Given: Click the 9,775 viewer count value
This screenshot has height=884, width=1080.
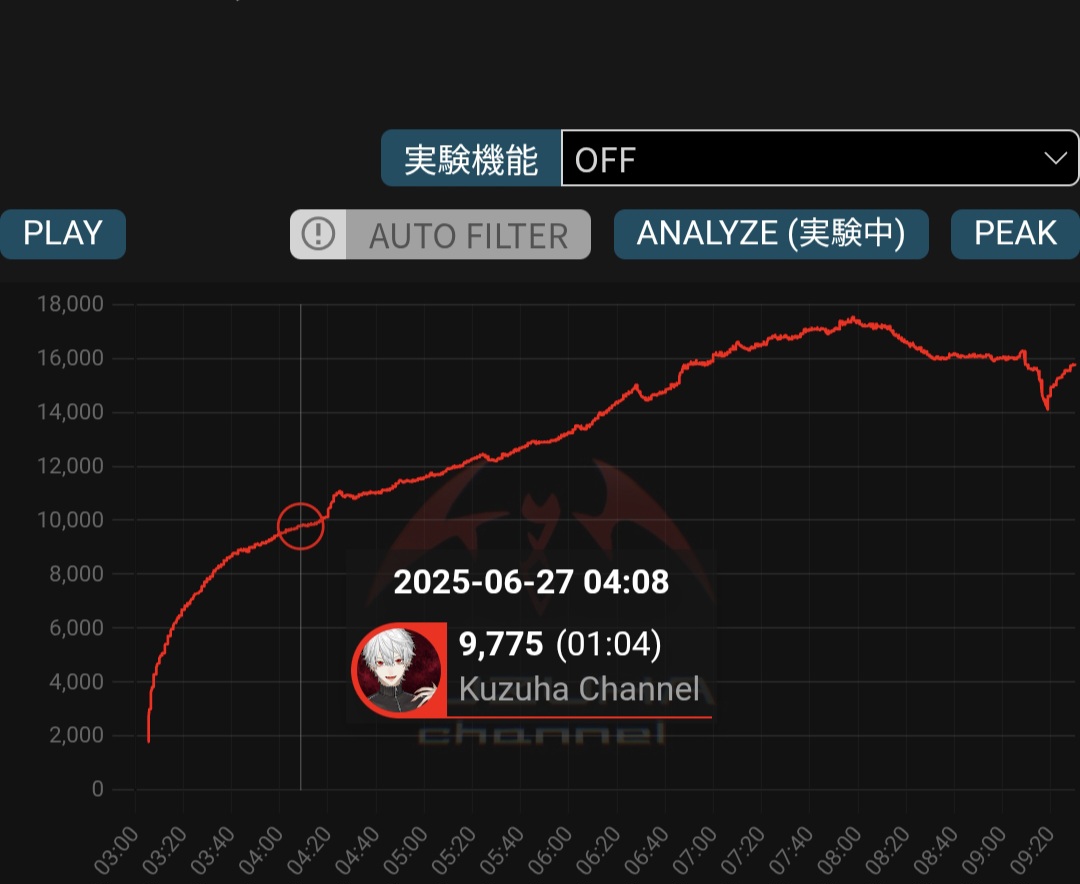Looking at the screenshot, I should coord(501,644).
